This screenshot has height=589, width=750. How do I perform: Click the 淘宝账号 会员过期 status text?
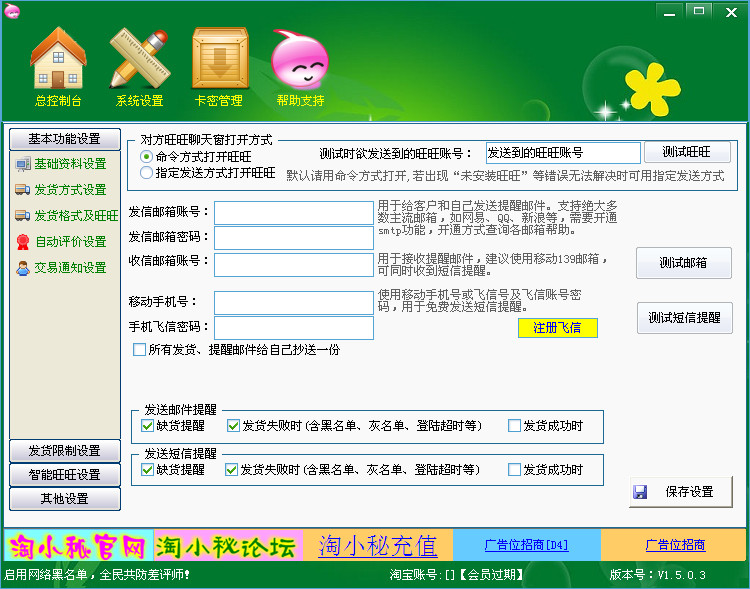point(456,575)
